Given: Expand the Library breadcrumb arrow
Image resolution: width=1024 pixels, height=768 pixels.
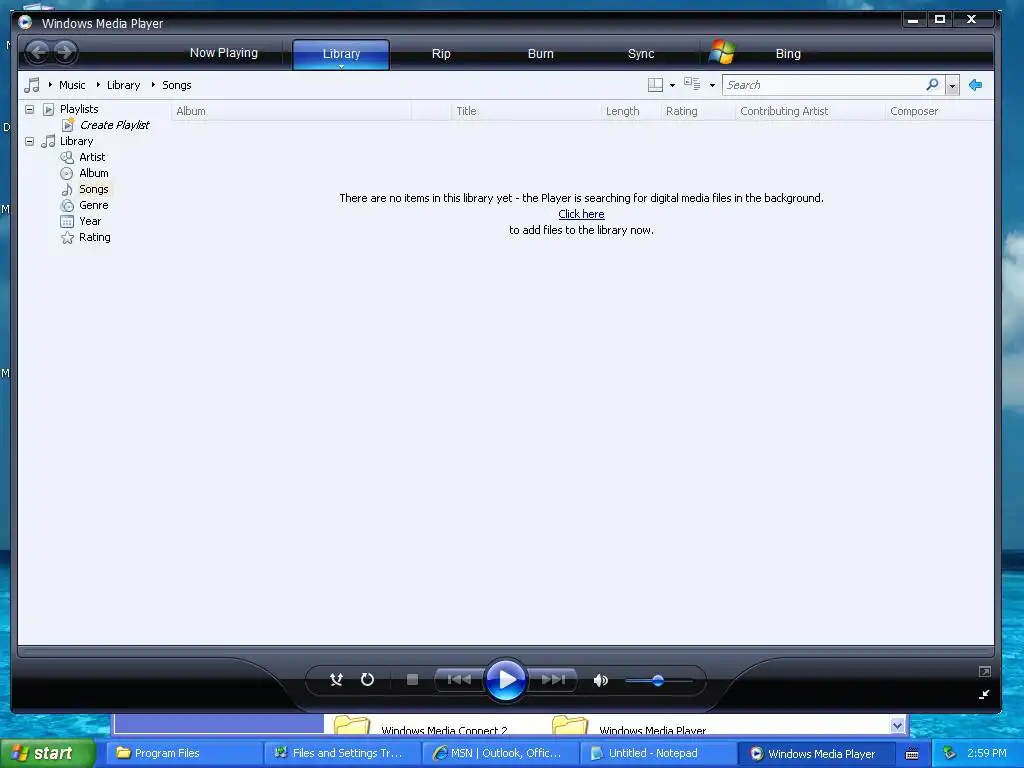Looking at the screenshot, I should [x=98, y=85].
